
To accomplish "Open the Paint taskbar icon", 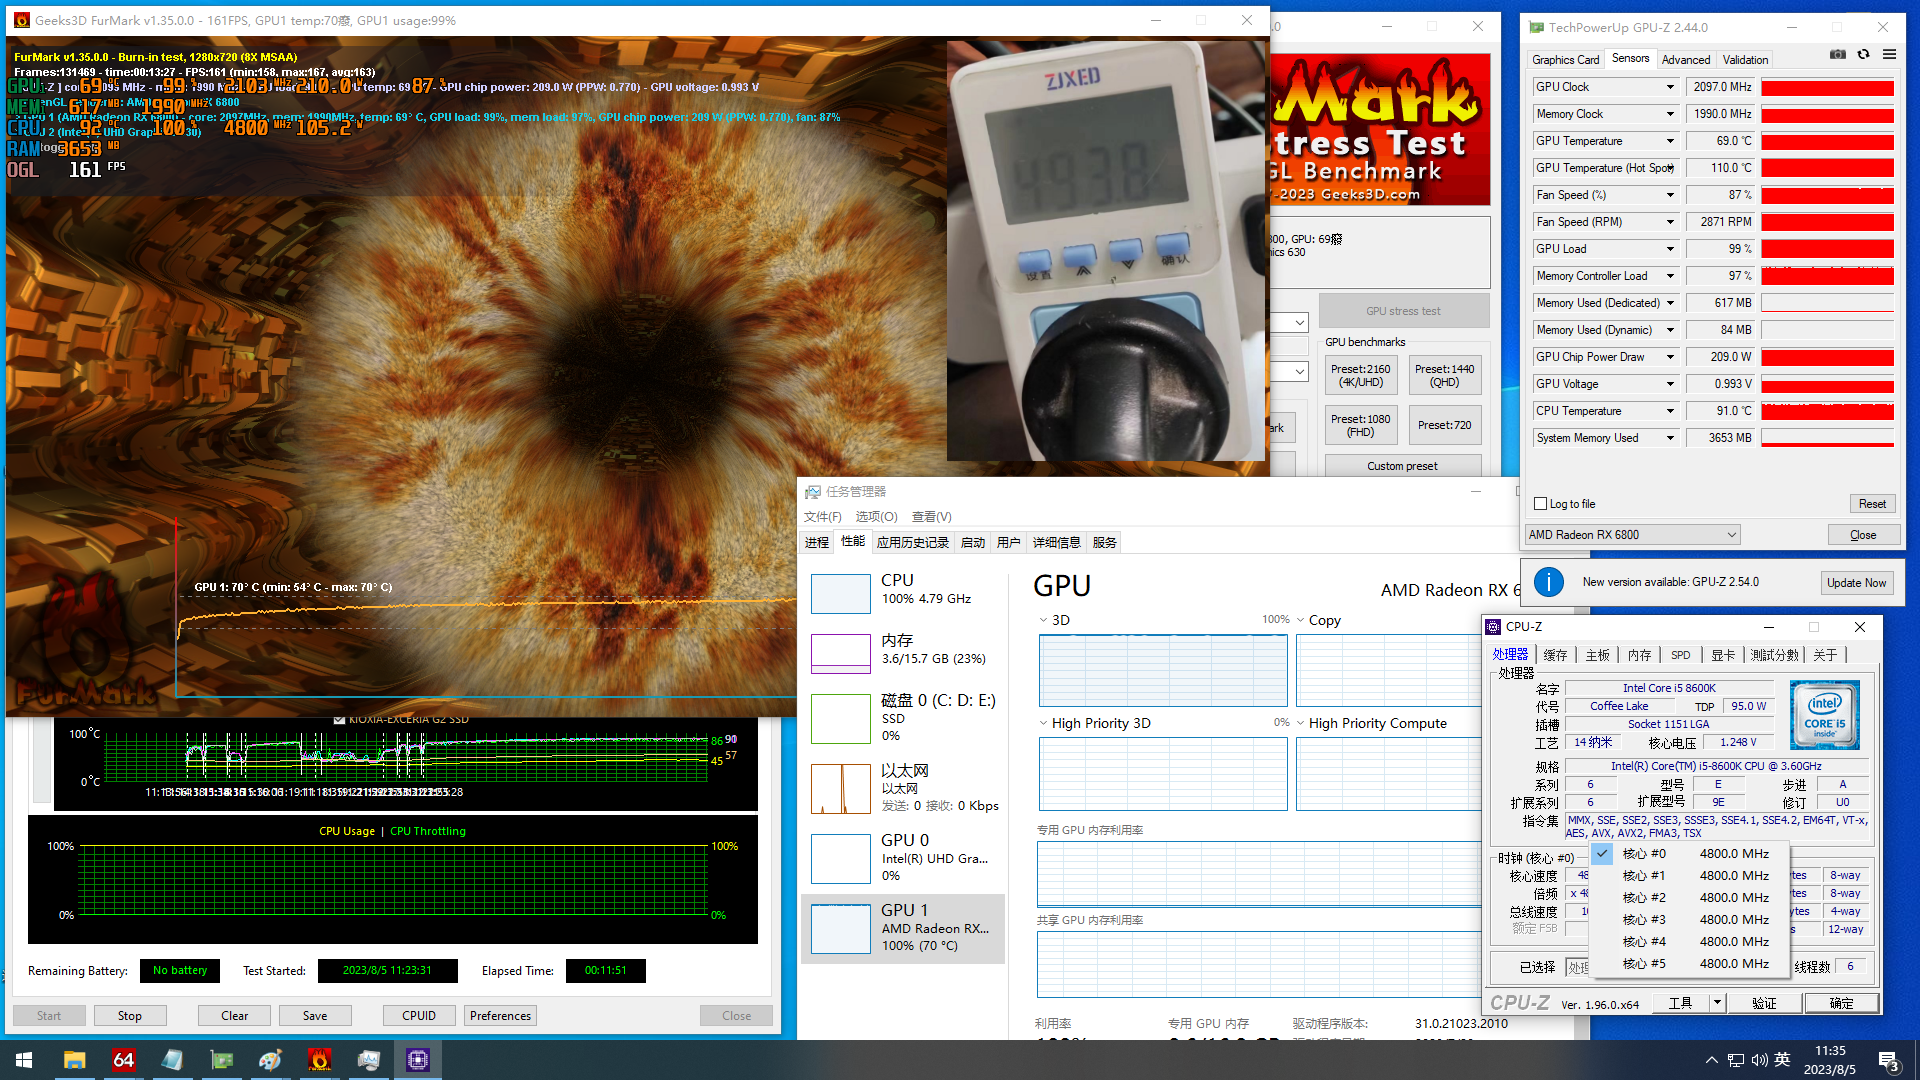I will [270, 1060].
